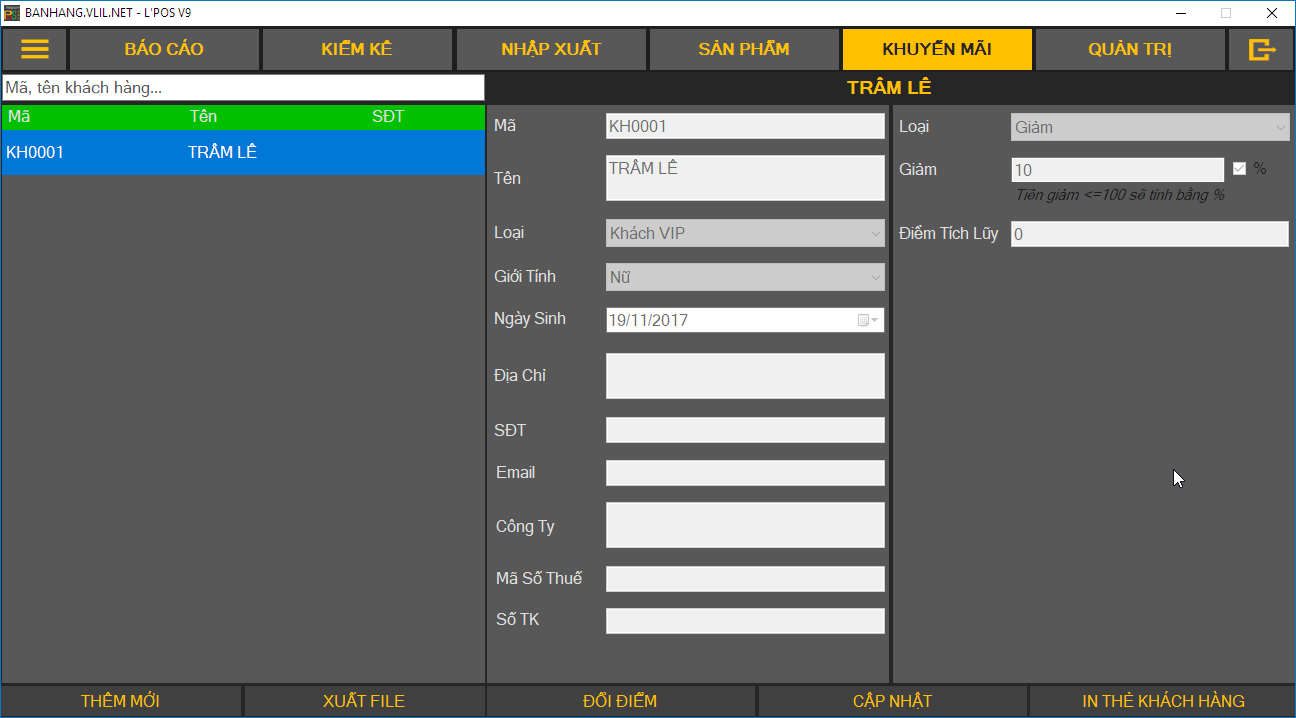Go to the NHẬP XUẤT tab
This screenshot has height=718, width=1296.
tap(551, 50)
